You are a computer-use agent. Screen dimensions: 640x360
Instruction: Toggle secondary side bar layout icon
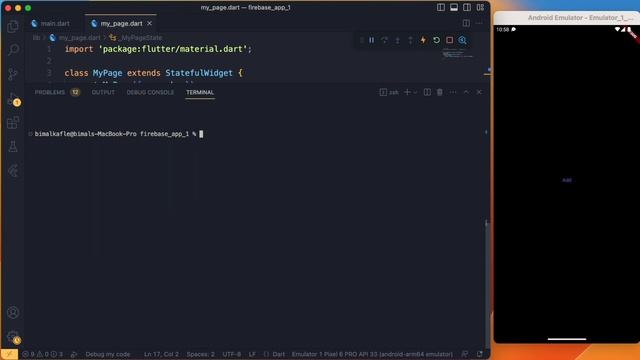click(x=467, y=7)
